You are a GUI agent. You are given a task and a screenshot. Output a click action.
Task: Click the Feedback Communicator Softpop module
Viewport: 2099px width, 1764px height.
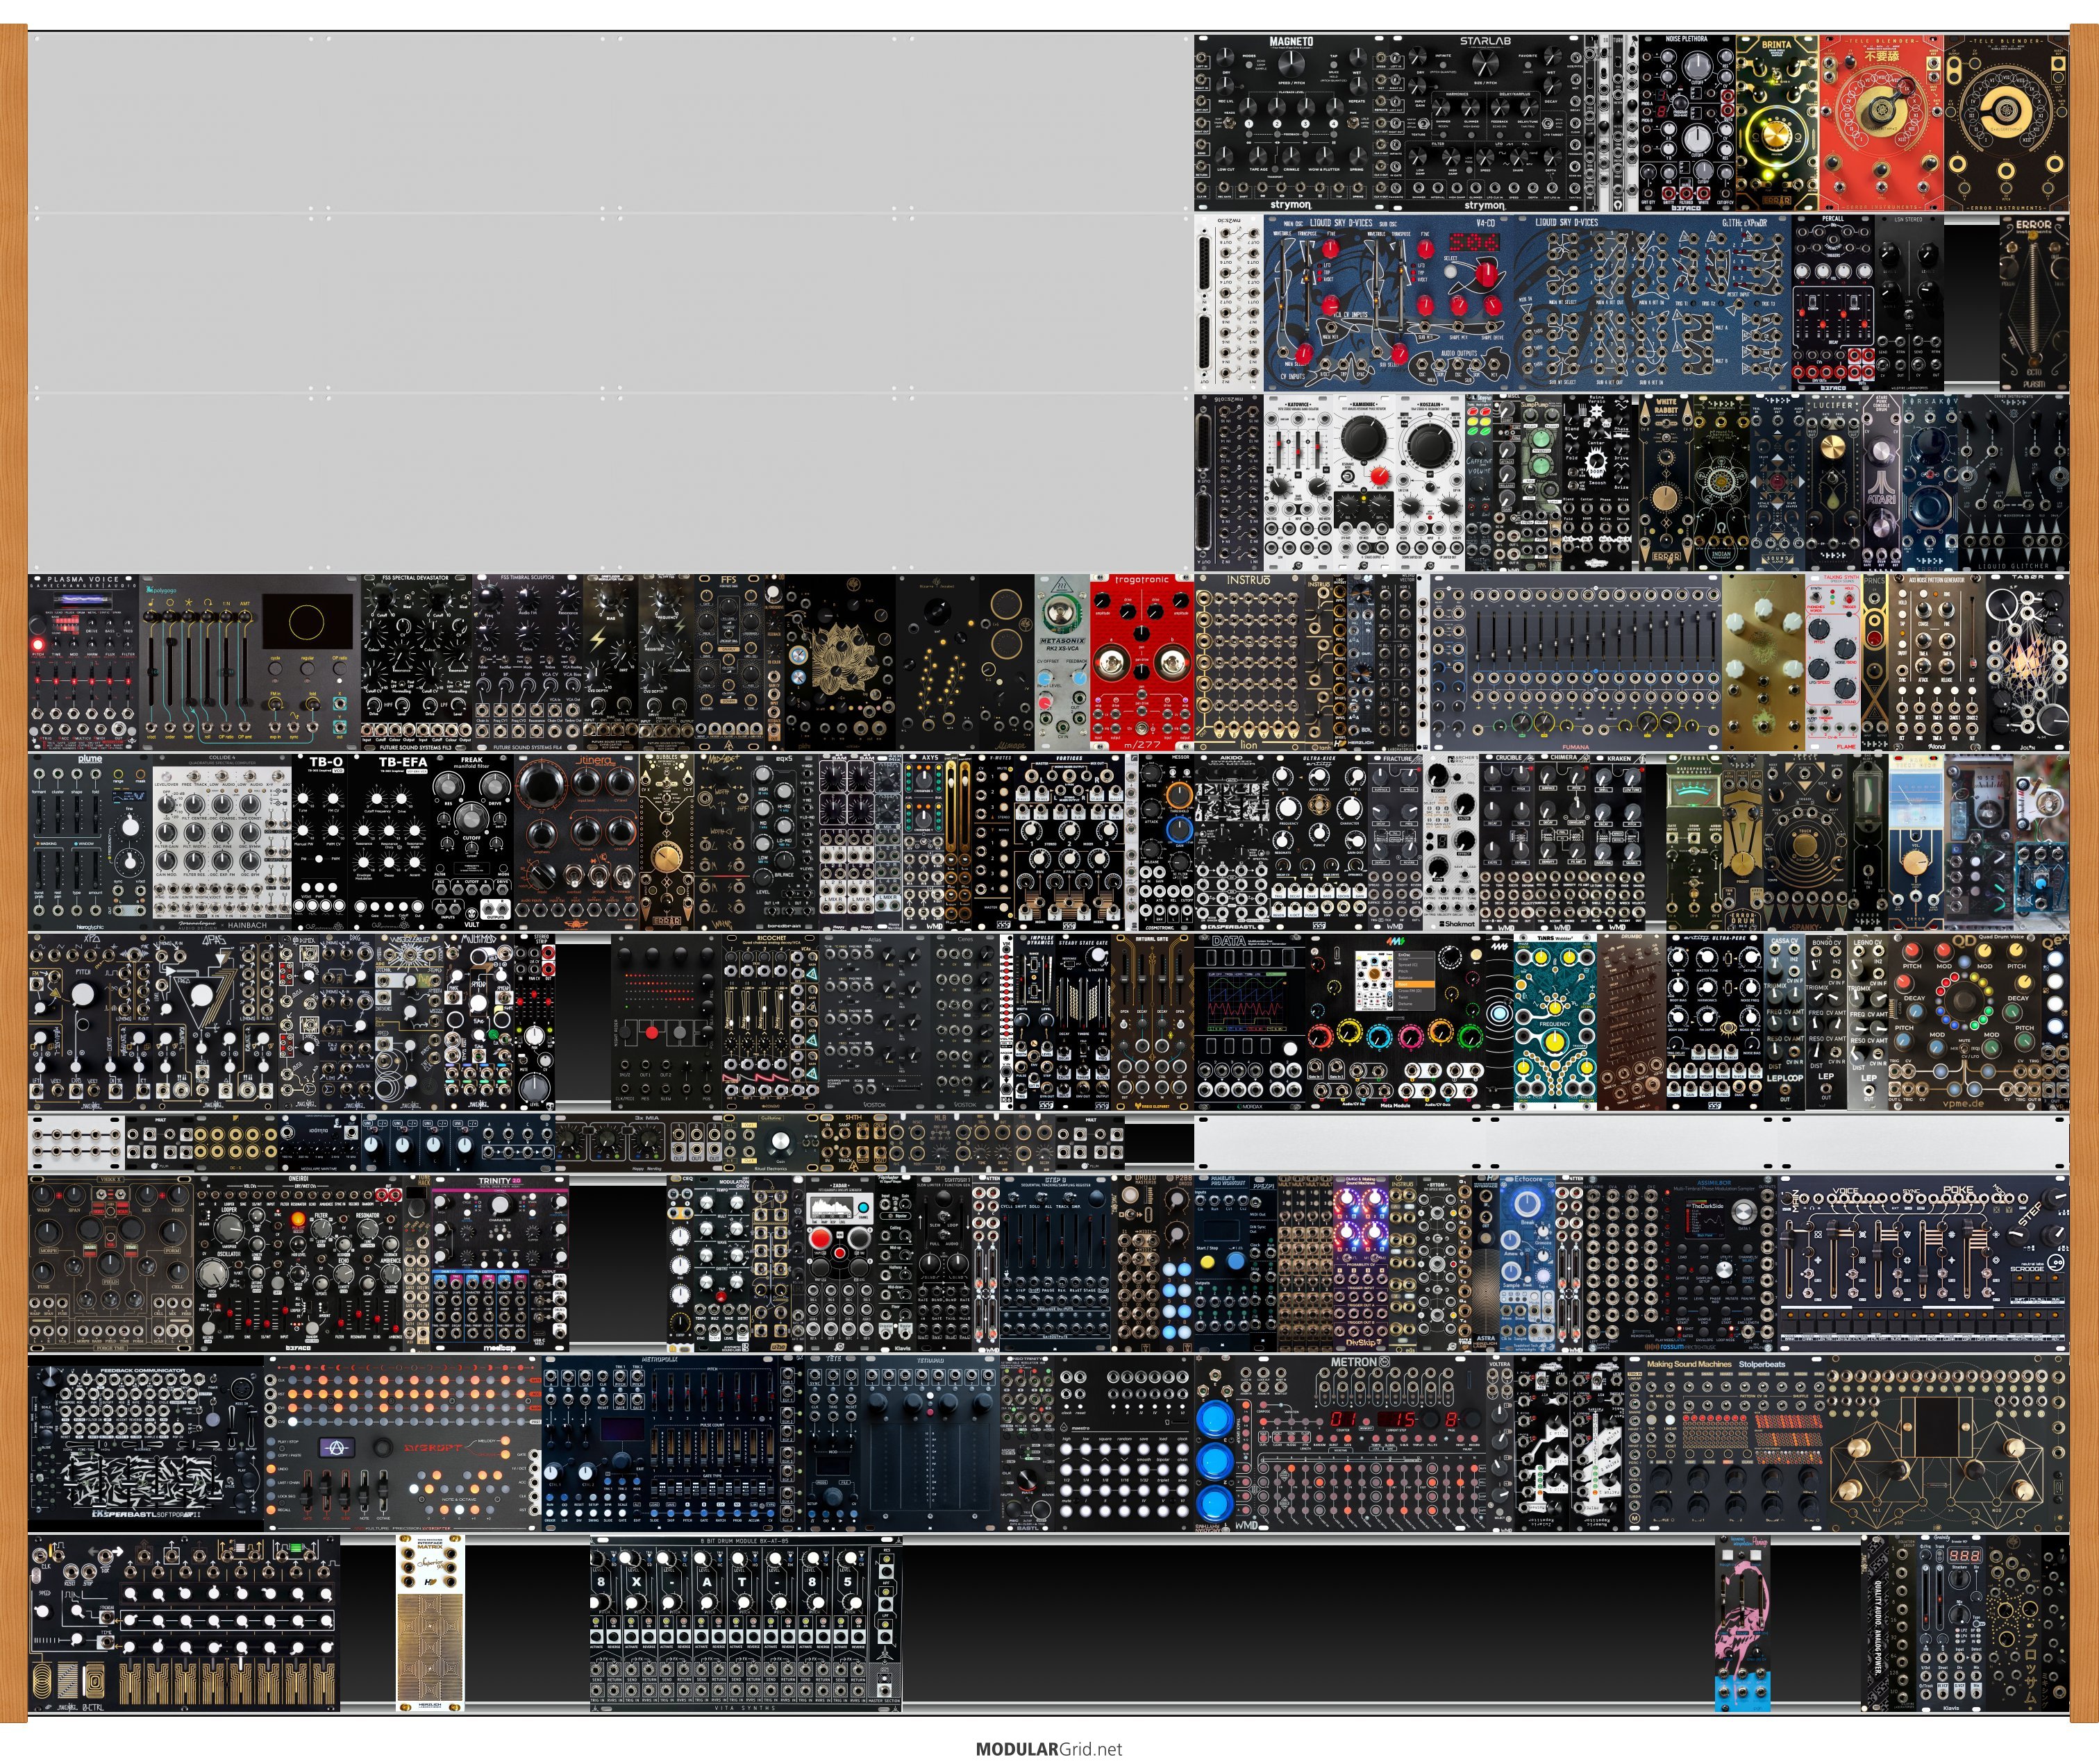point(146,1444)
